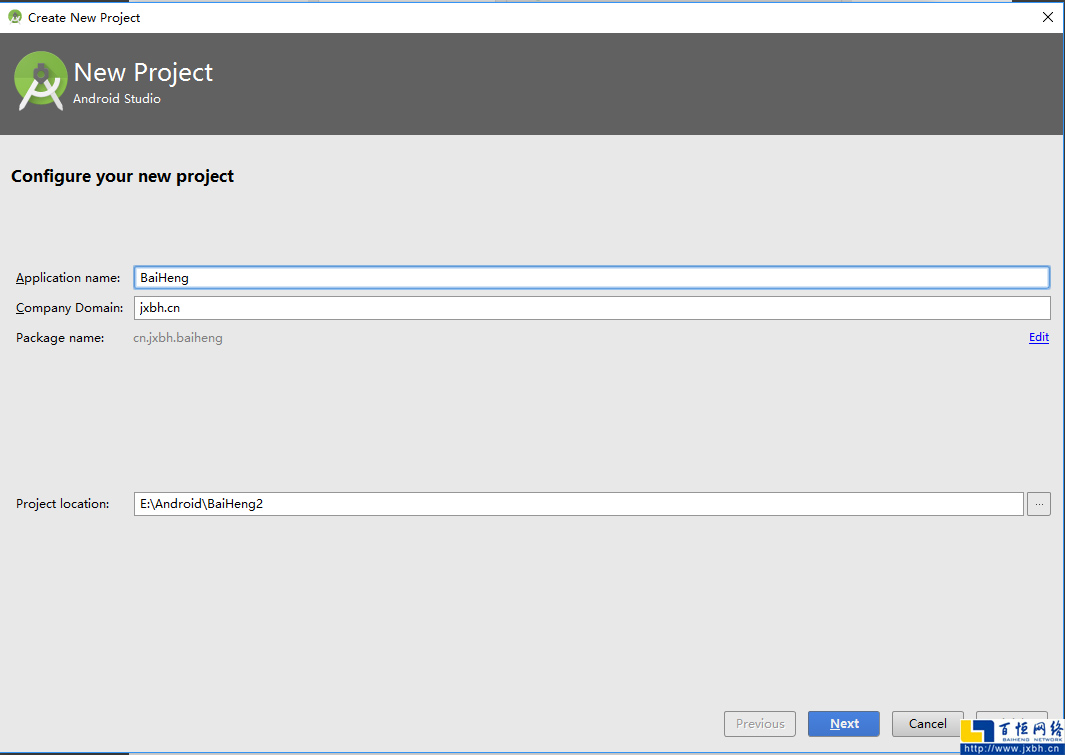Select the Project location text field

[x=578, y=504]
